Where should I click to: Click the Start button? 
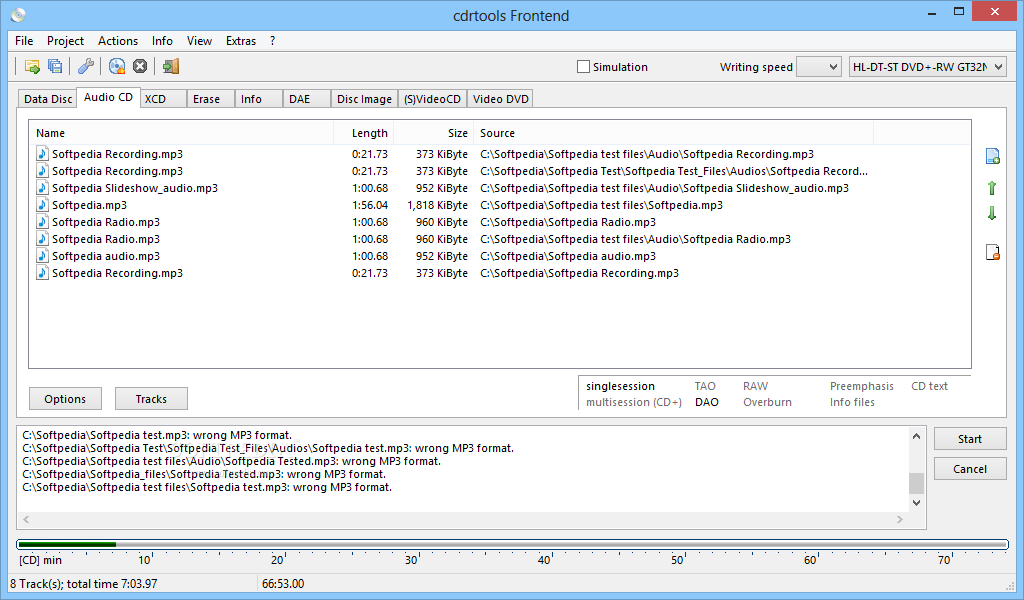[970, 439]
